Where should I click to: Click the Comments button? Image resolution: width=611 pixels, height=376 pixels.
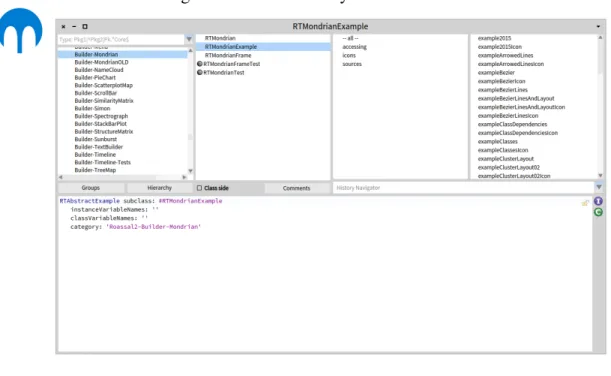click(x=297, y=188)
